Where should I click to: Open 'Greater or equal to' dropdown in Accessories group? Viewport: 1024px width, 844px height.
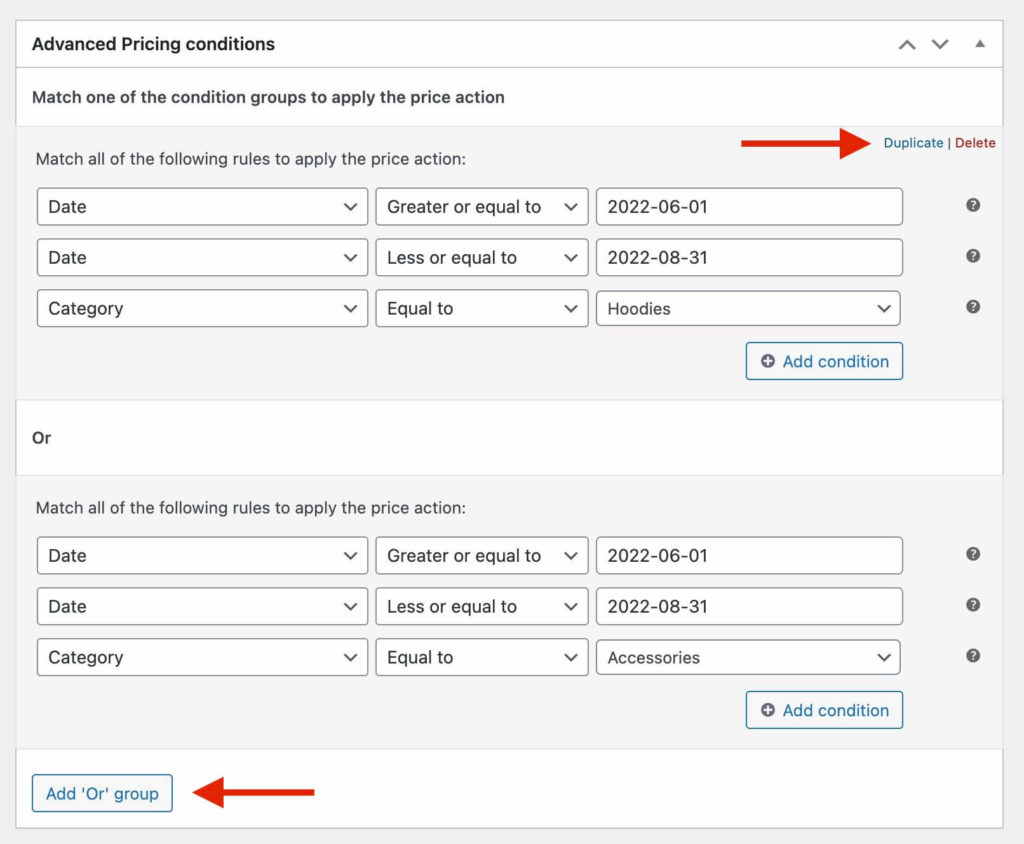482,555
